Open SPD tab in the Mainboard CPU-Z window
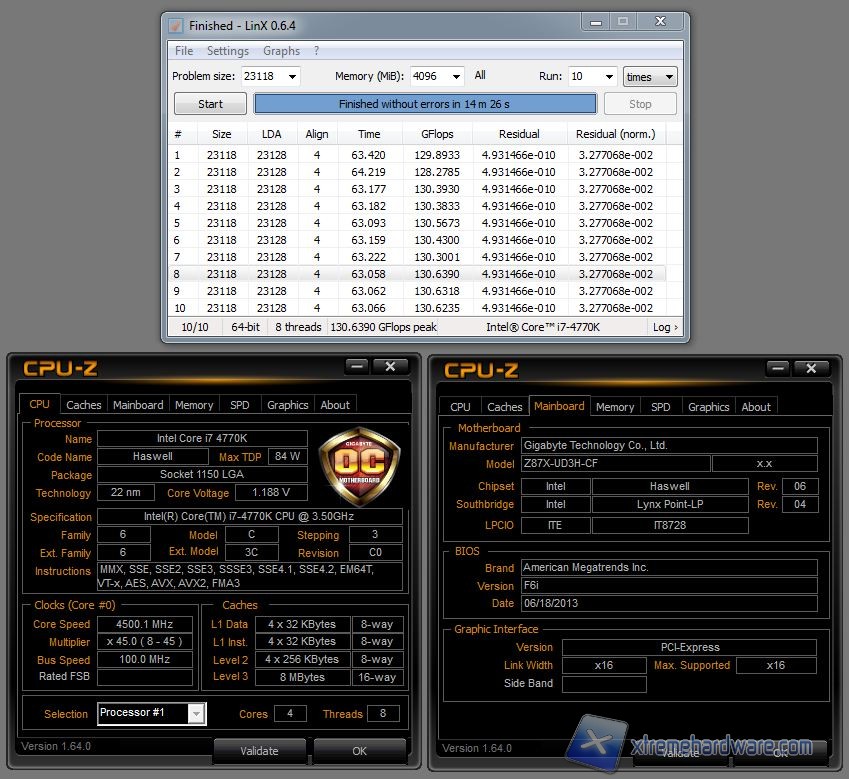The height and width of the screenshot is (779, 849). pos(661,407)
